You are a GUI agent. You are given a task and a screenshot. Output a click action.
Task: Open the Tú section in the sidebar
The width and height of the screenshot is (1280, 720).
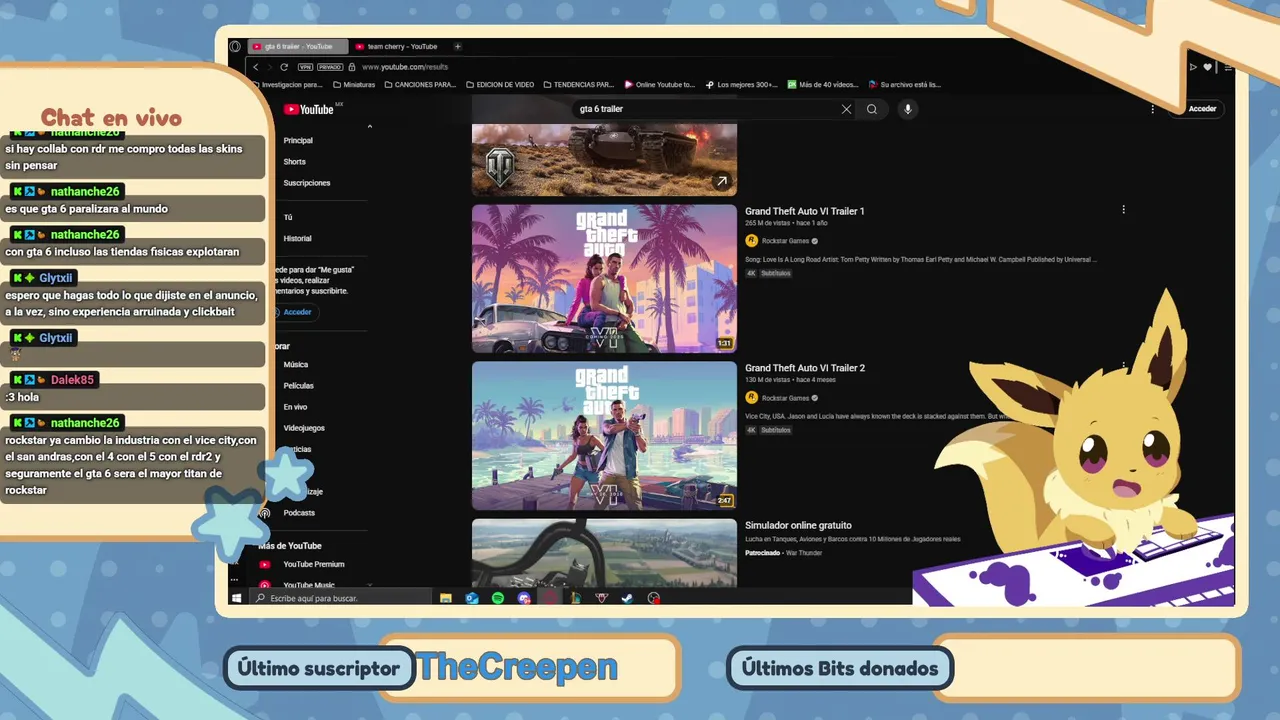click(x=288, y=218)
